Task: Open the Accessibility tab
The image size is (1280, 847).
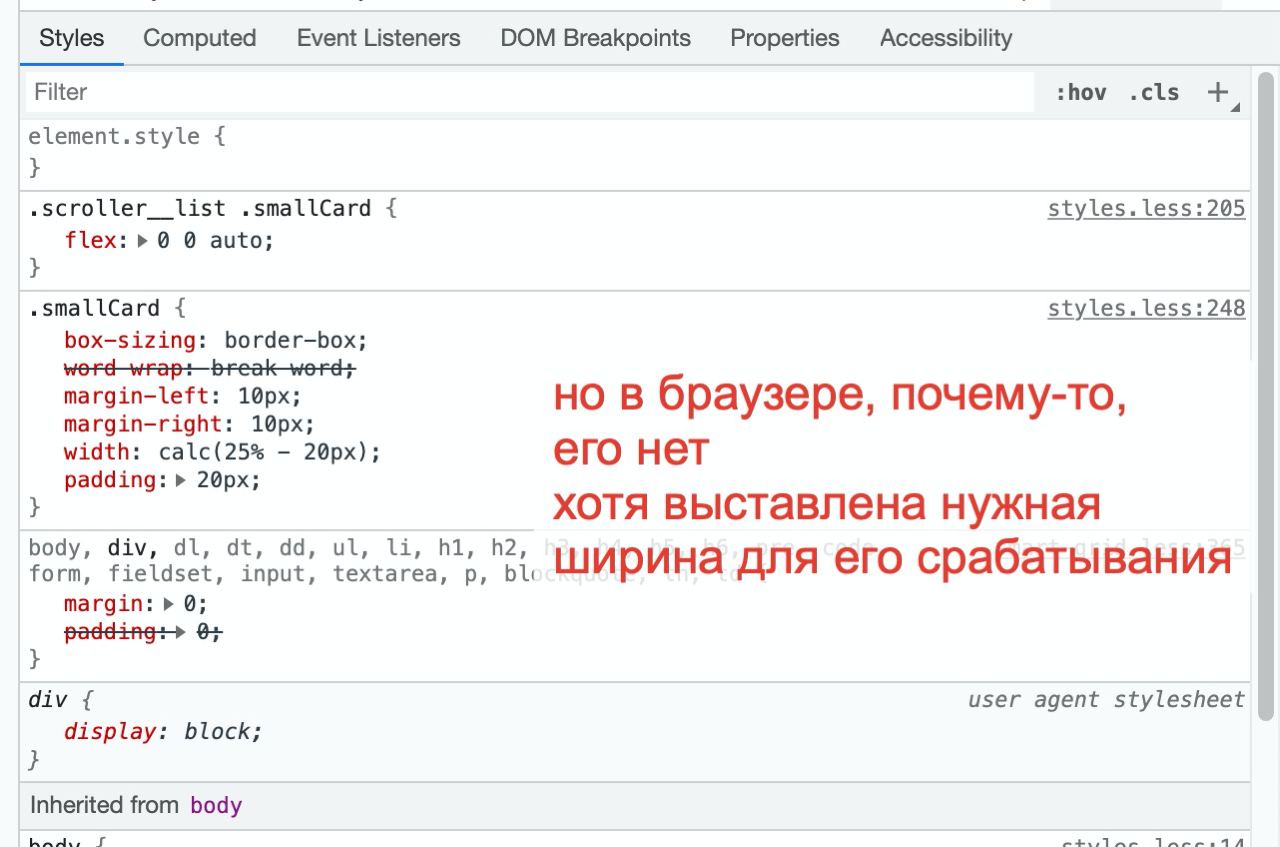Action: (946, 38)
